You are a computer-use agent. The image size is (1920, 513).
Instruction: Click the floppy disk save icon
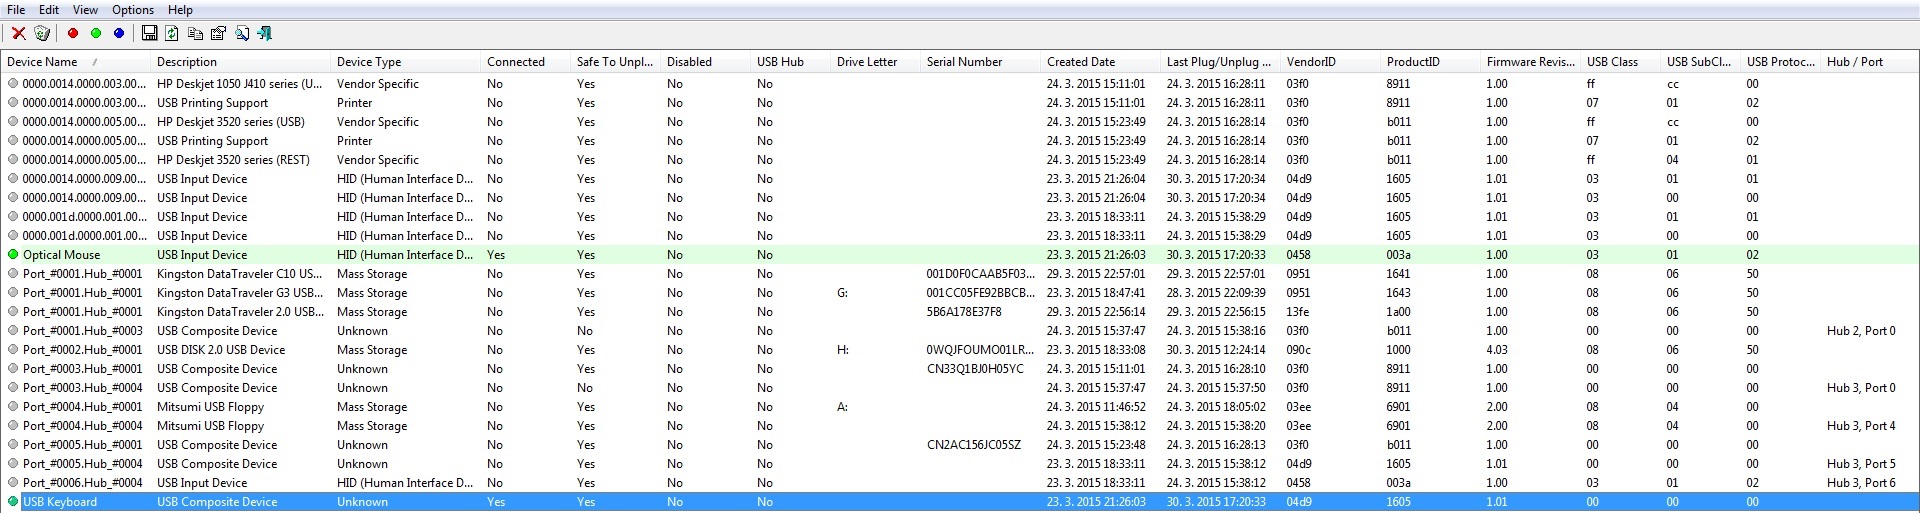click(149, 33)
